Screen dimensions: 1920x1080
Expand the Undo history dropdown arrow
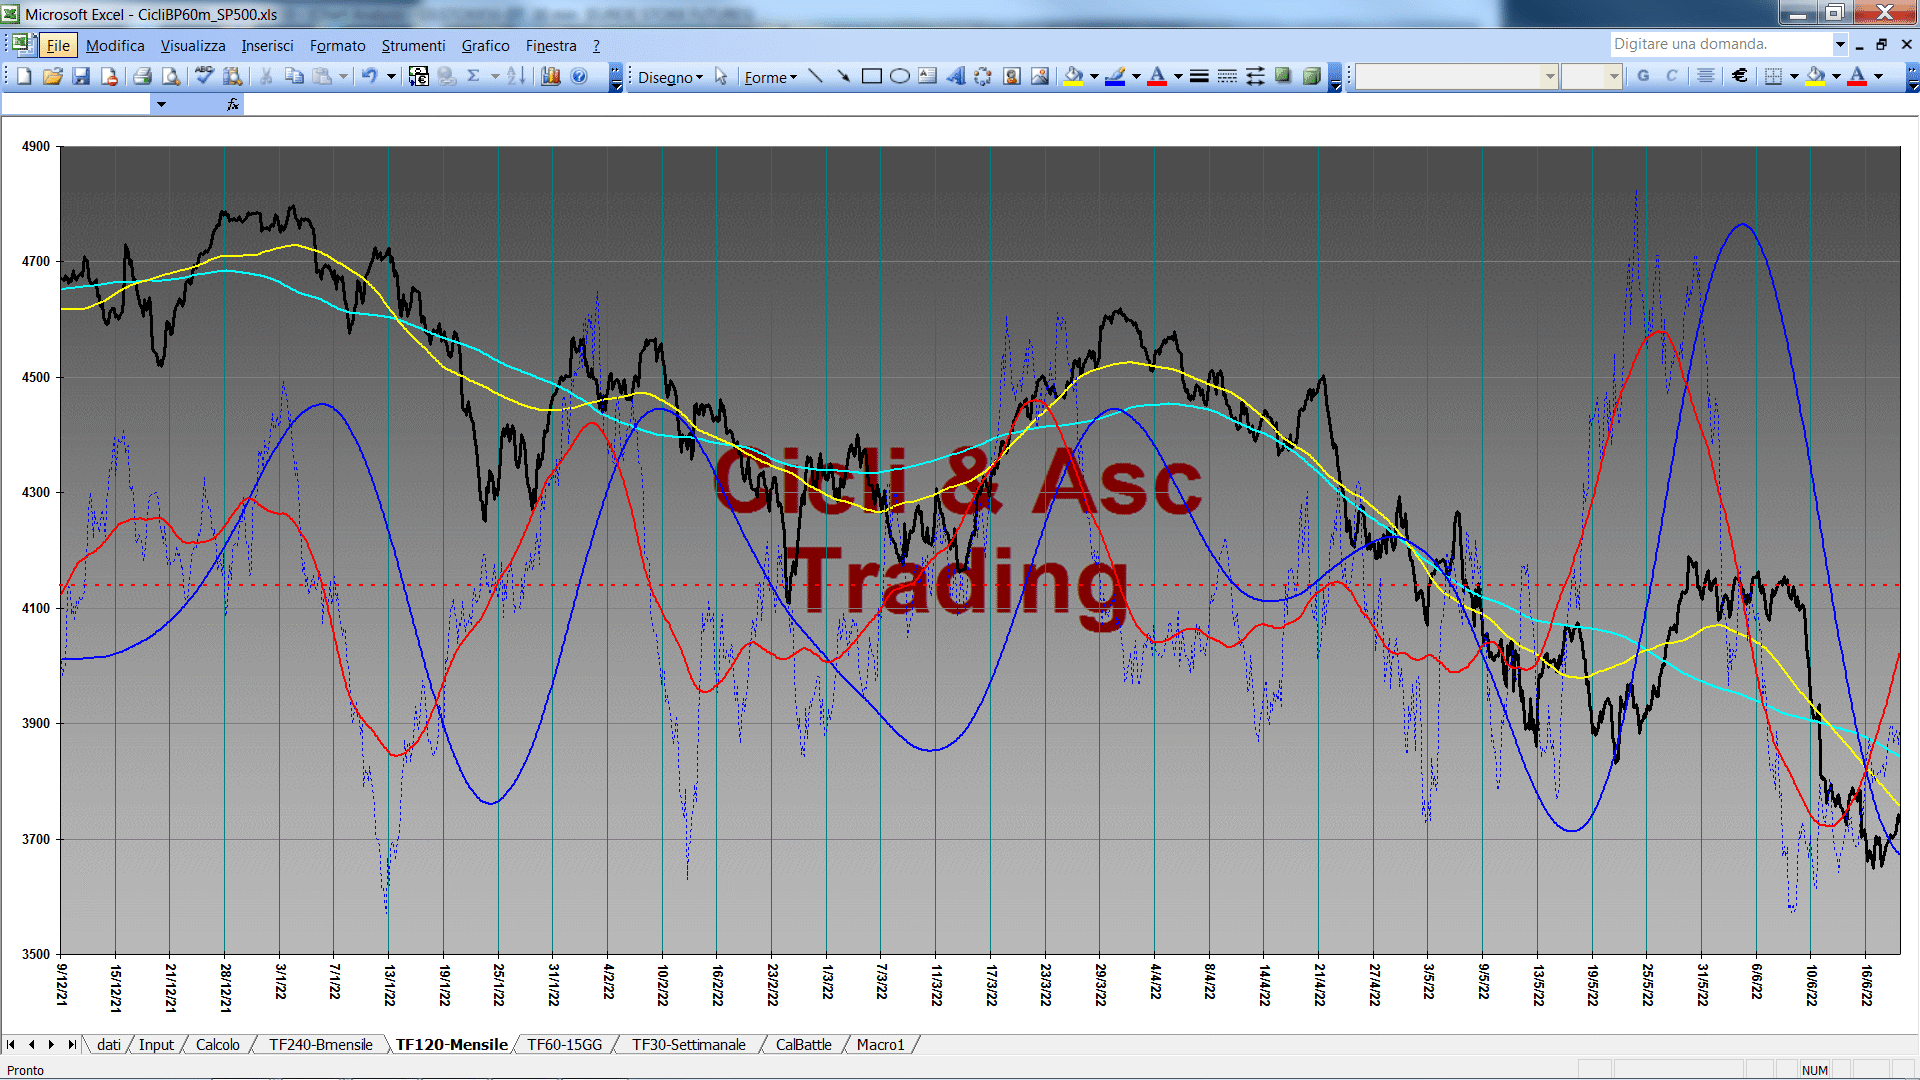391,77
